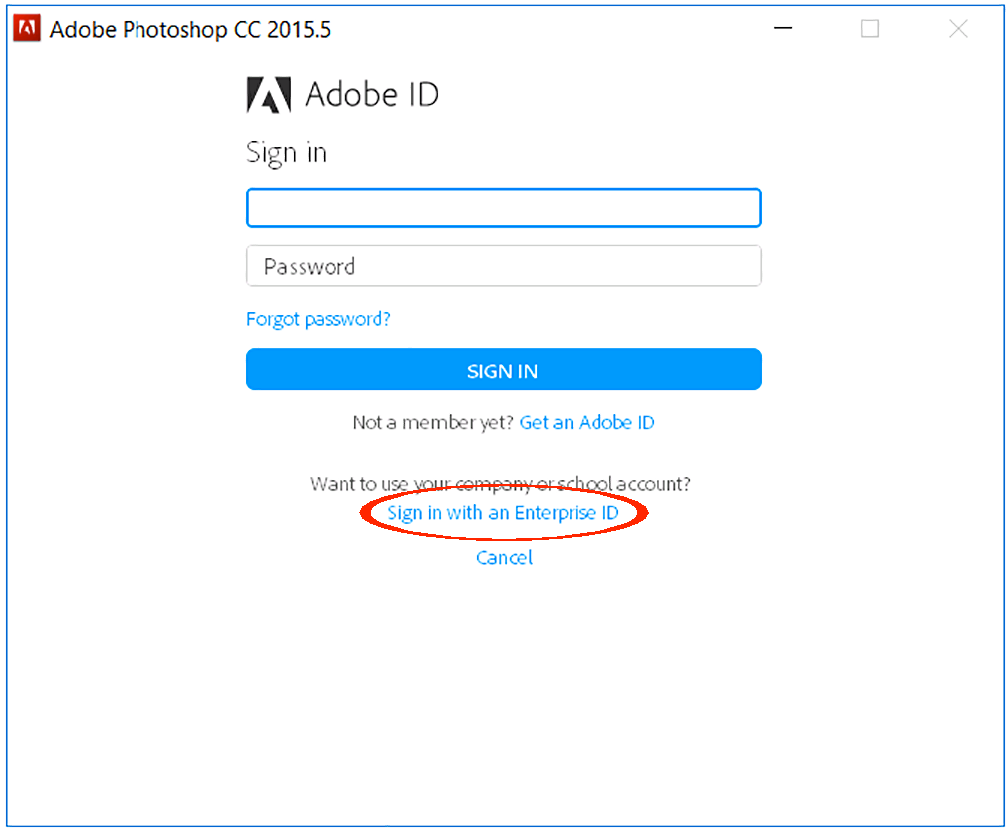Click the 'Not a member yet?' text
The width and height of the screenshot is (1008, 830).
[434, 422]
